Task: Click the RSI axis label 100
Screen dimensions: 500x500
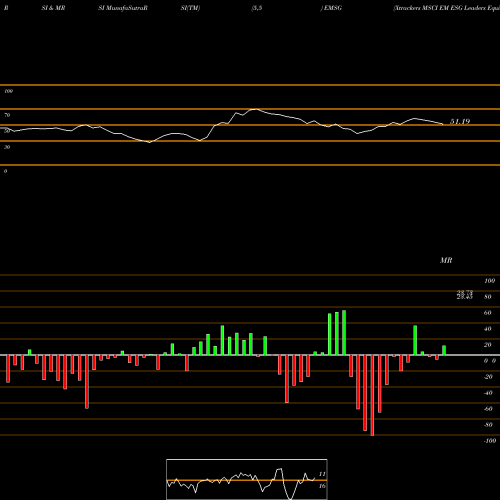Action: pyautogui.click(x=8, y=91)
